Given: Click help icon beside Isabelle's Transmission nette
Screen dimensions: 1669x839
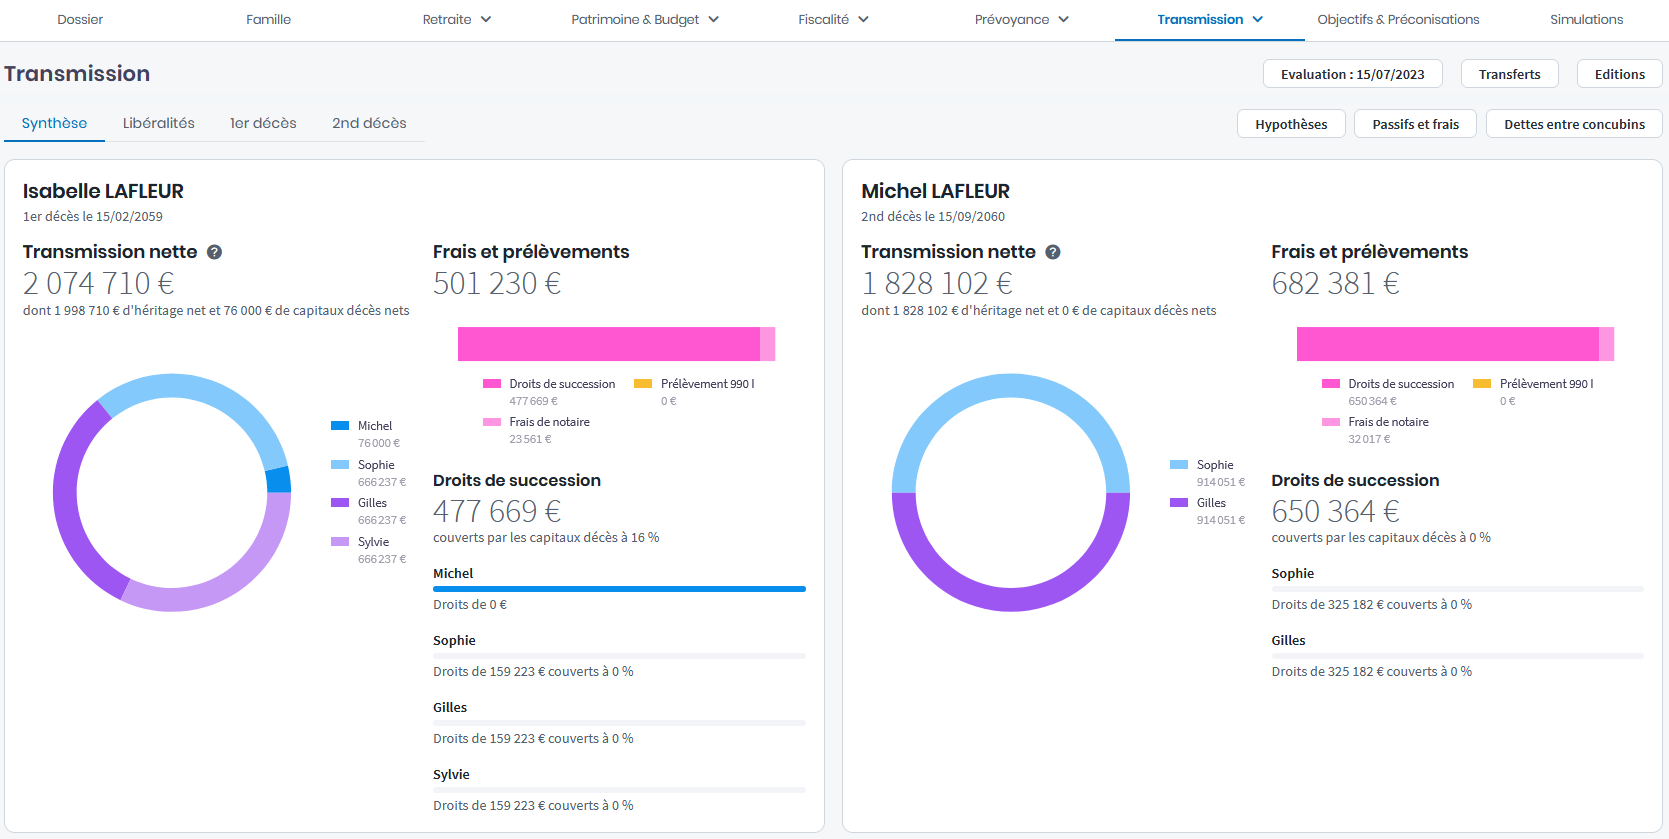Looking at the screenshot, I should 214,252.
